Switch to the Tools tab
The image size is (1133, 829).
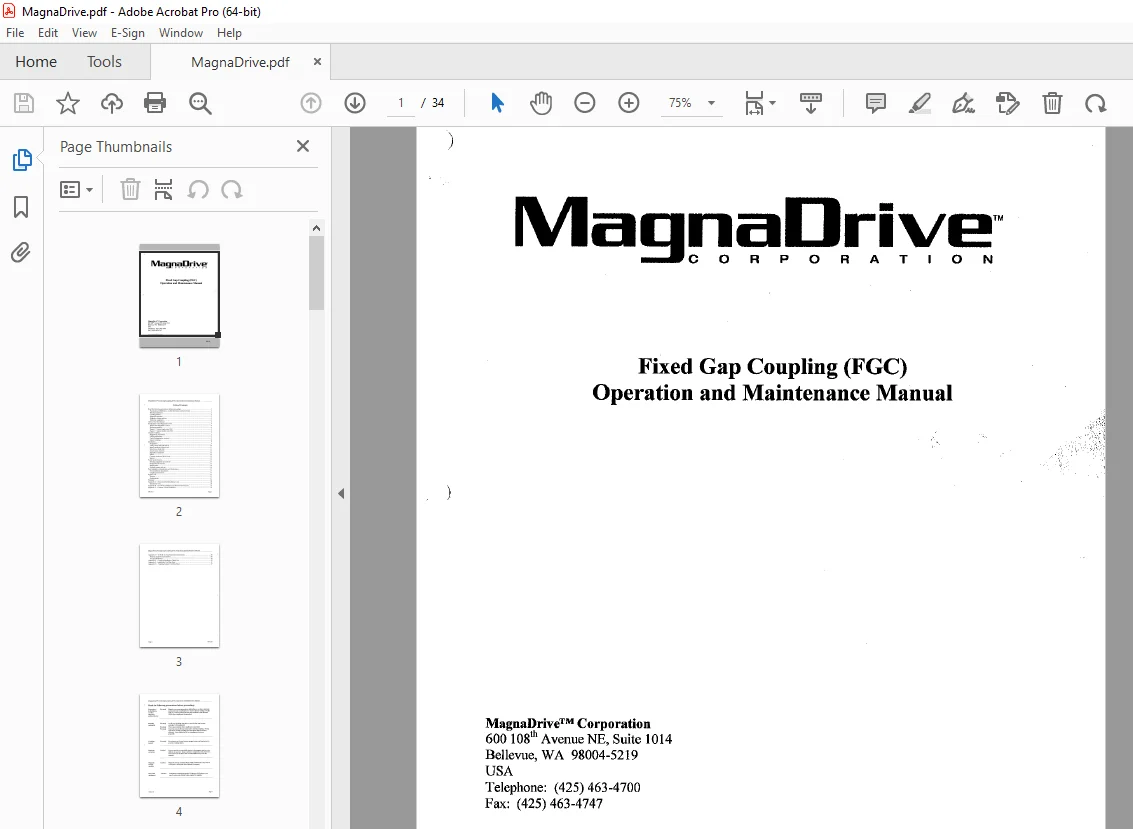coord(104,62)
